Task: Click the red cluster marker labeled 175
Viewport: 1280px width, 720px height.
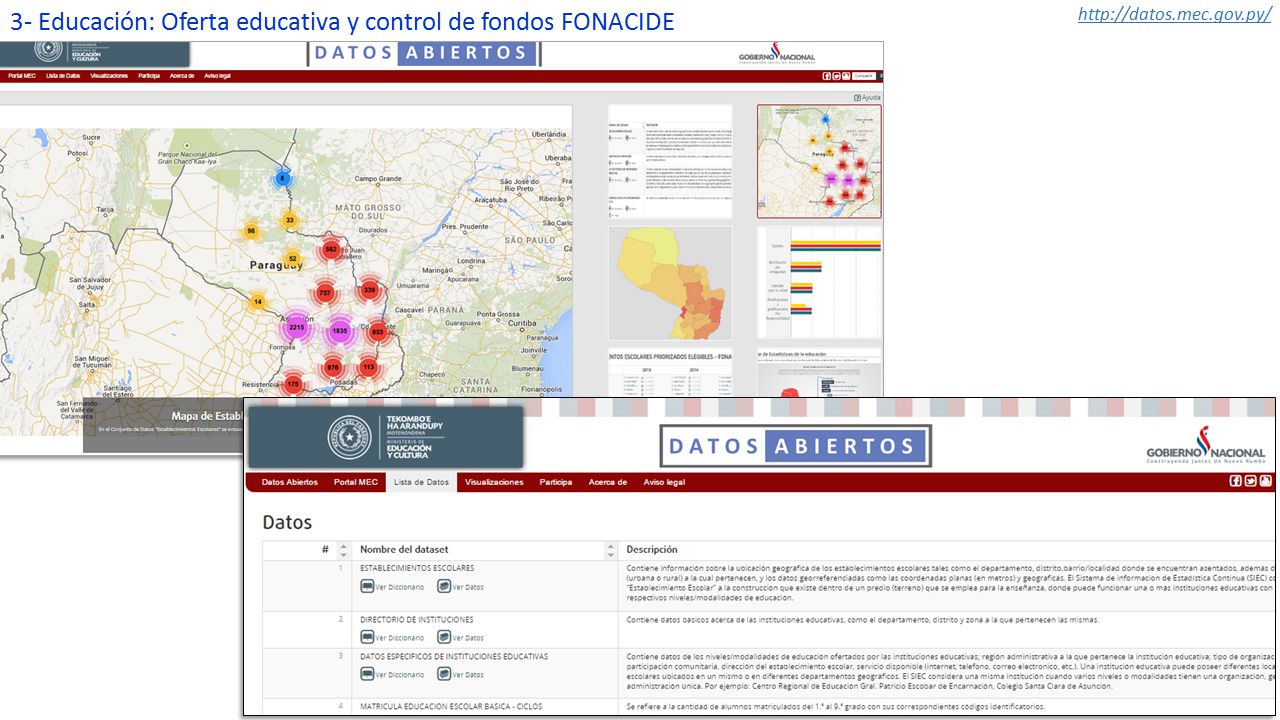Action: coord(293,384)
